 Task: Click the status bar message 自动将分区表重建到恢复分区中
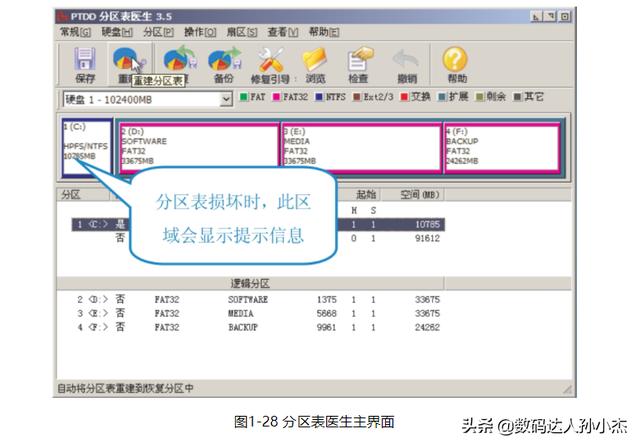click(x=125, y=388)
